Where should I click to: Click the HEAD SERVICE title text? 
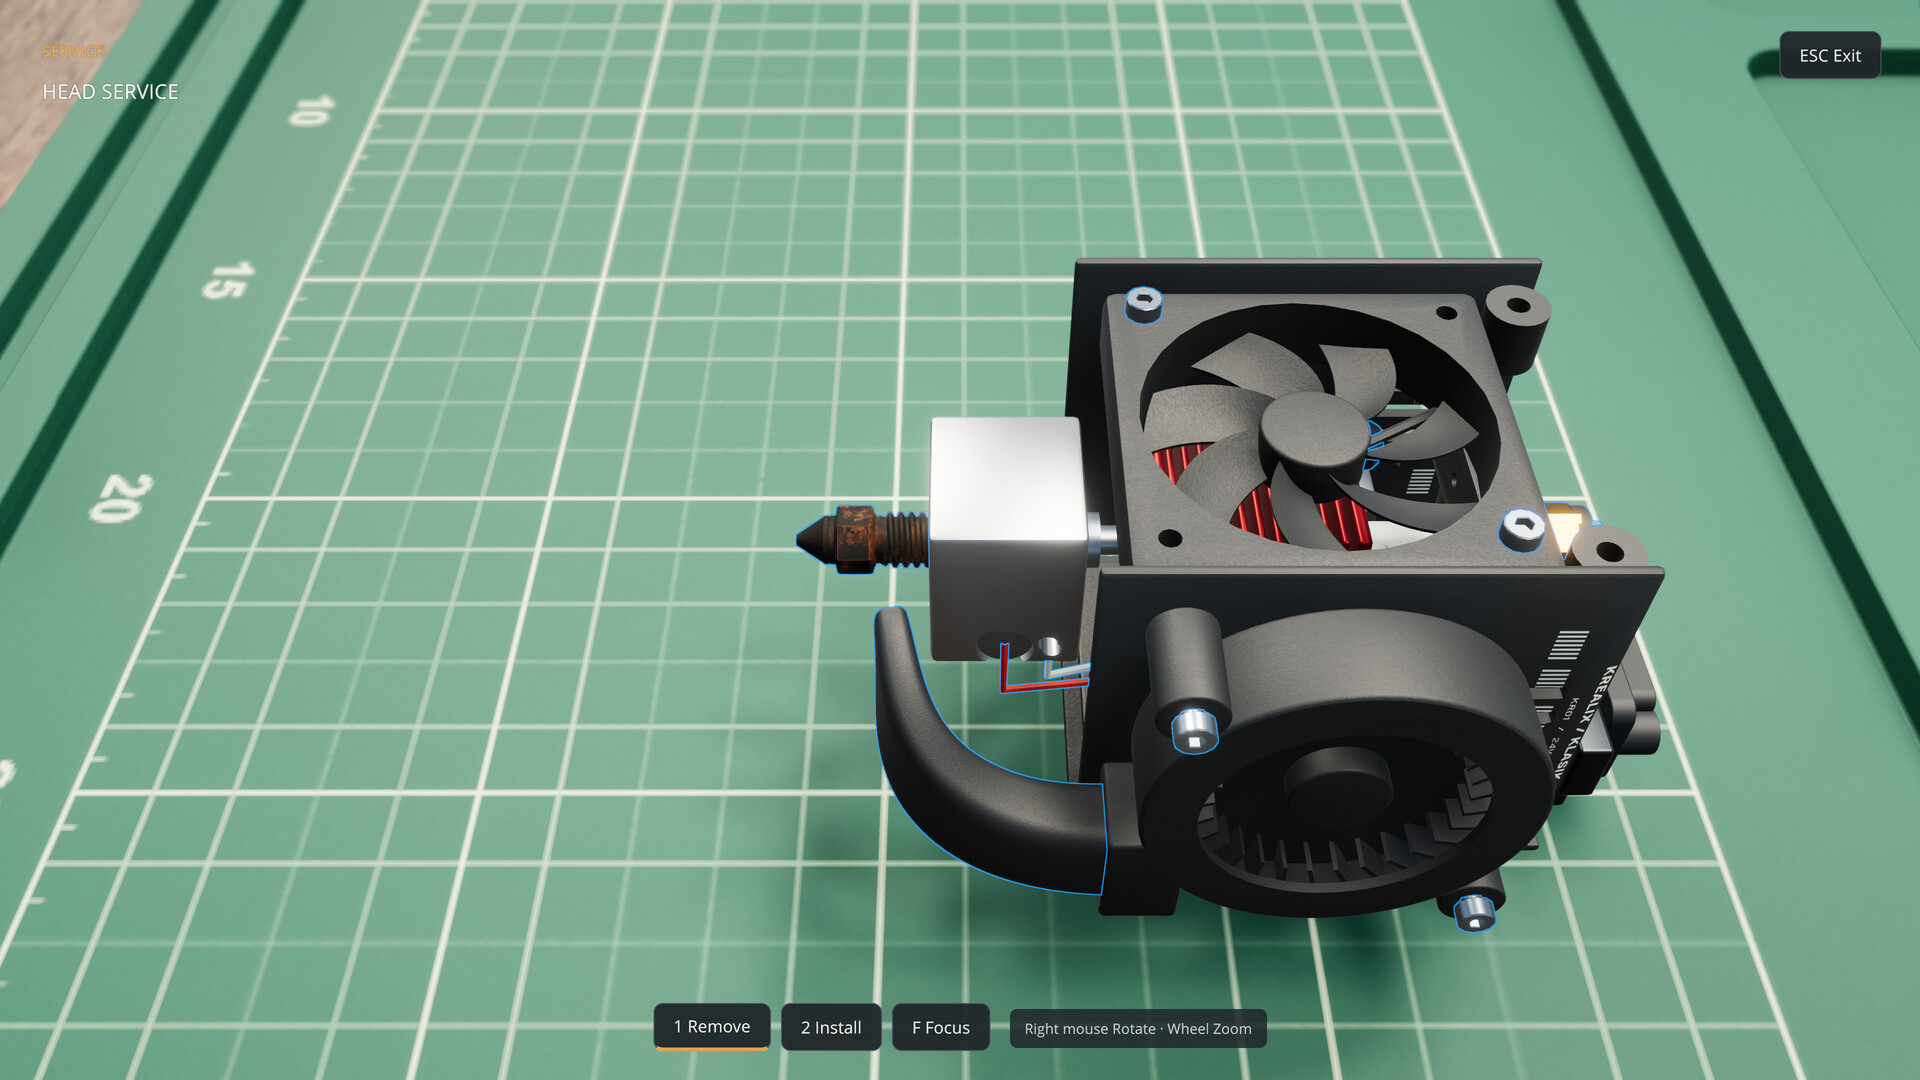click(110, 92)
